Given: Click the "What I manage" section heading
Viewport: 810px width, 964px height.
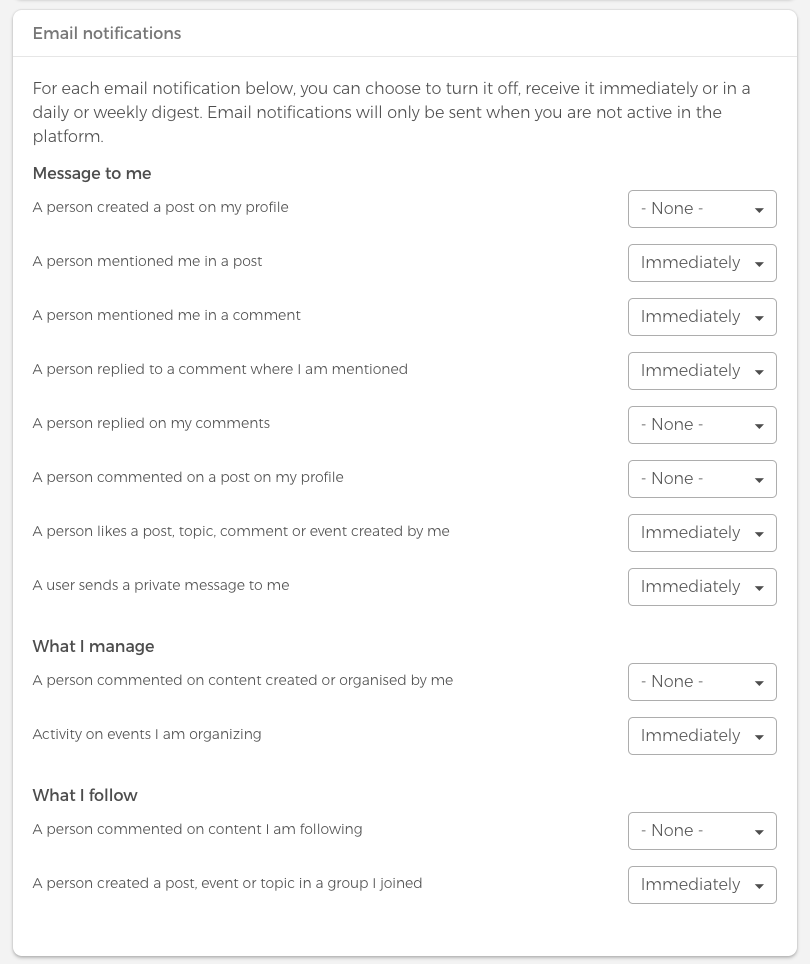Looking at the screenshot, I should tap(93, 646).
